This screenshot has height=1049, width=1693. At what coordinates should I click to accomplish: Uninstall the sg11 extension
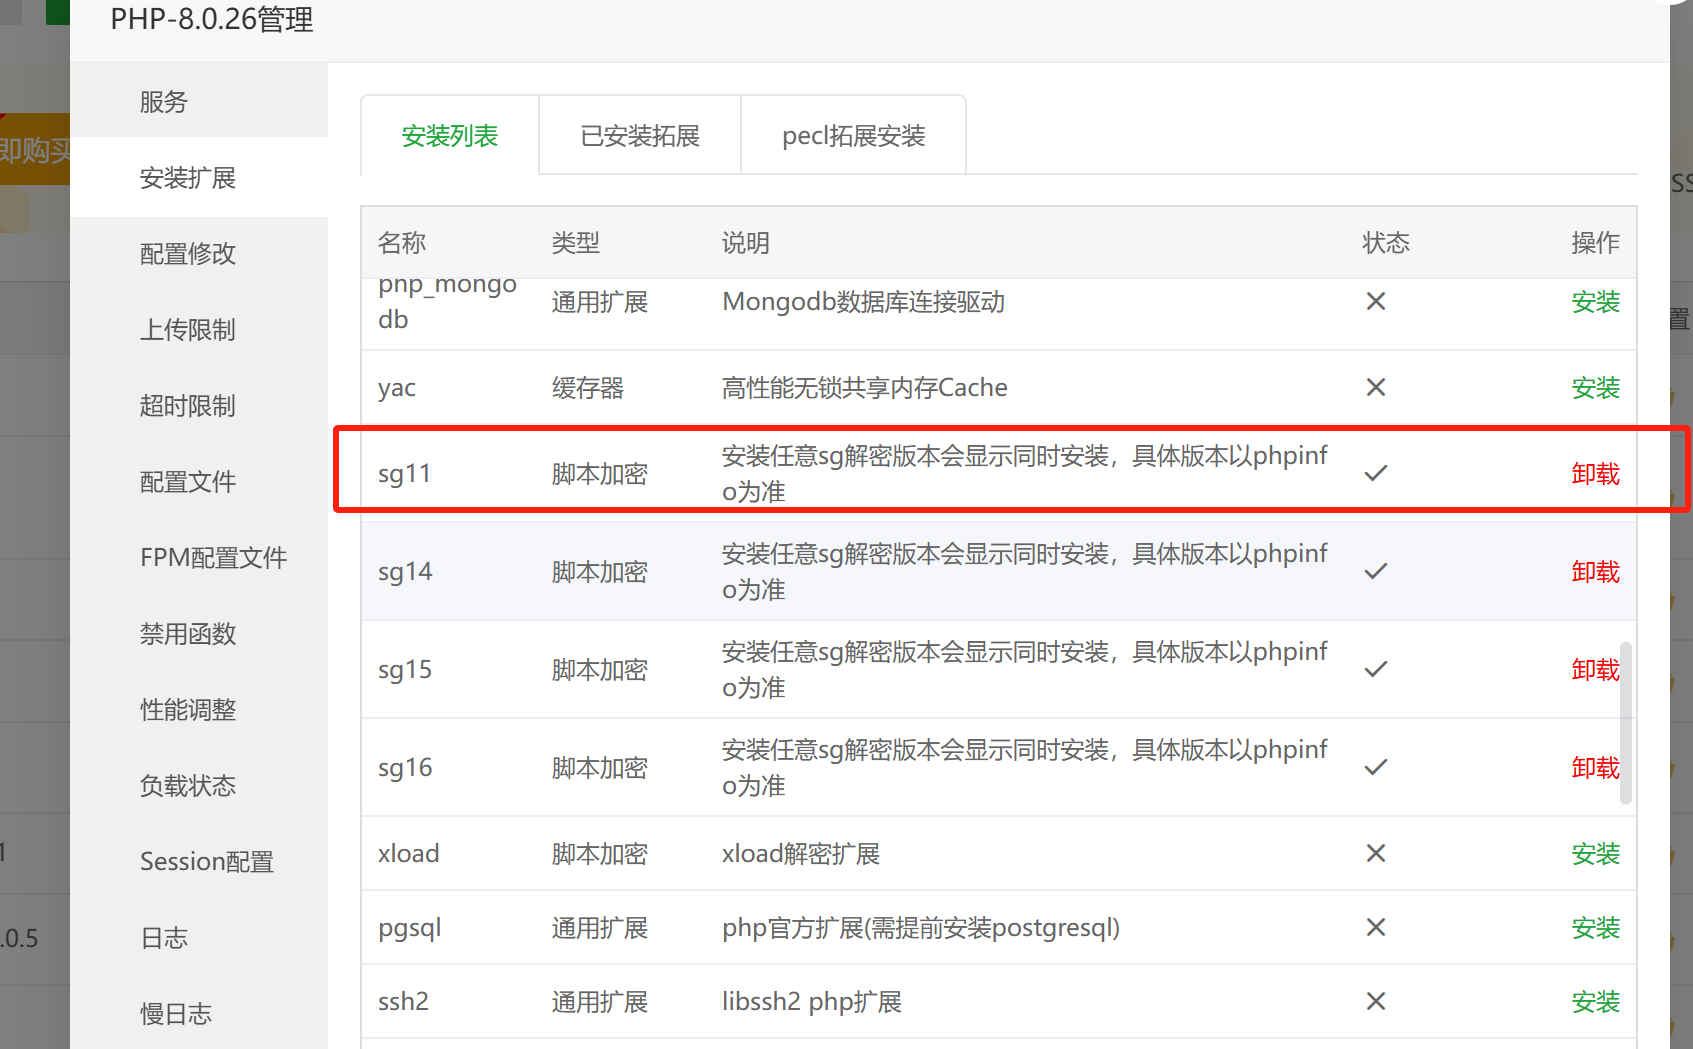click(1595, 474)
